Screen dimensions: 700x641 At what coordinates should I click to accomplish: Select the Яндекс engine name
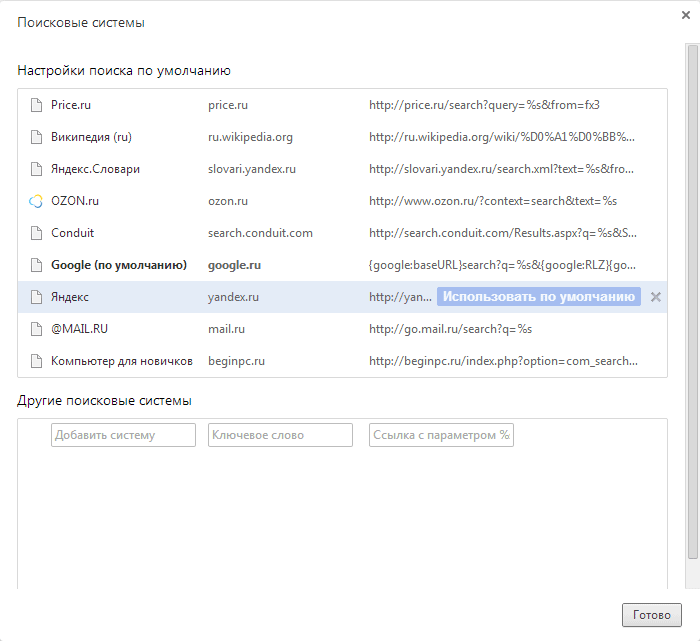point(70,297)
